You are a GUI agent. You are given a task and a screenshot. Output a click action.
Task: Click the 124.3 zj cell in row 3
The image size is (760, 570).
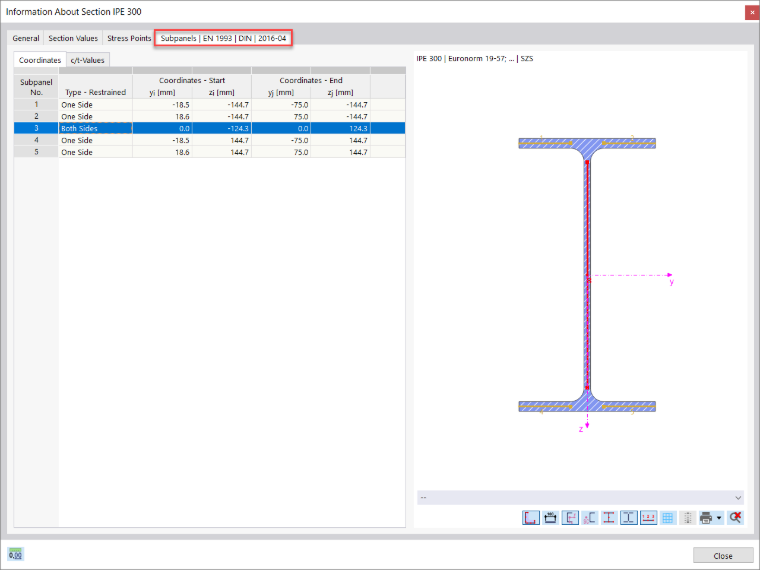coord(340,128)
